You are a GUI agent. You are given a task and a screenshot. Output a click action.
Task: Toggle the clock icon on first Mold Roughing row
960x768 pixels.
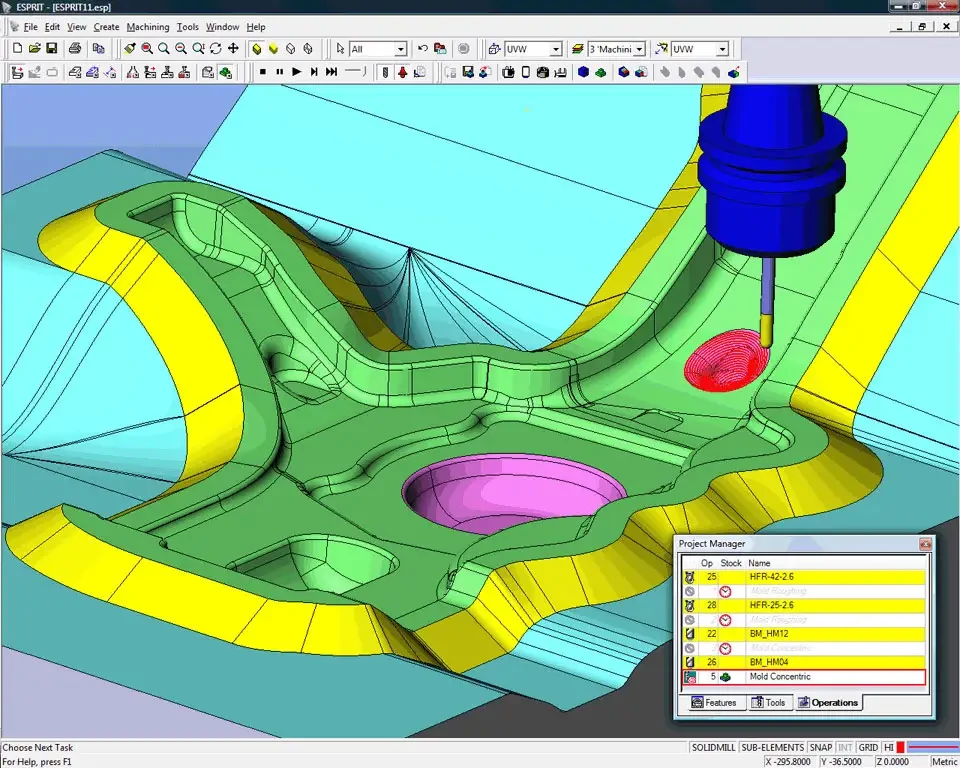(725, 592)
